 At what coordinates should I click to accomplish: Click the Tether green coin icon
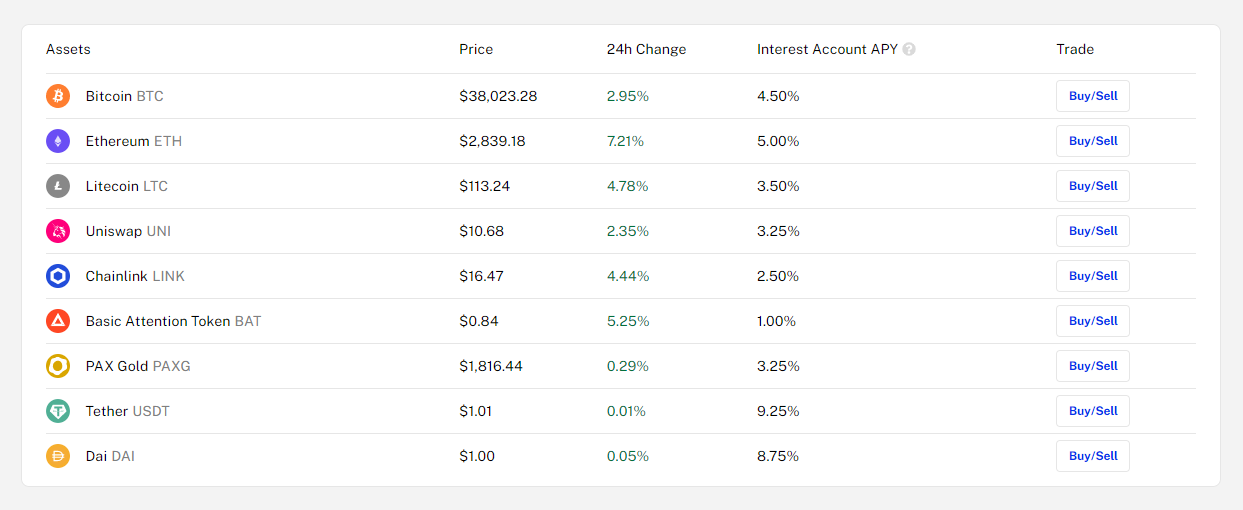(x=58, y=411)
